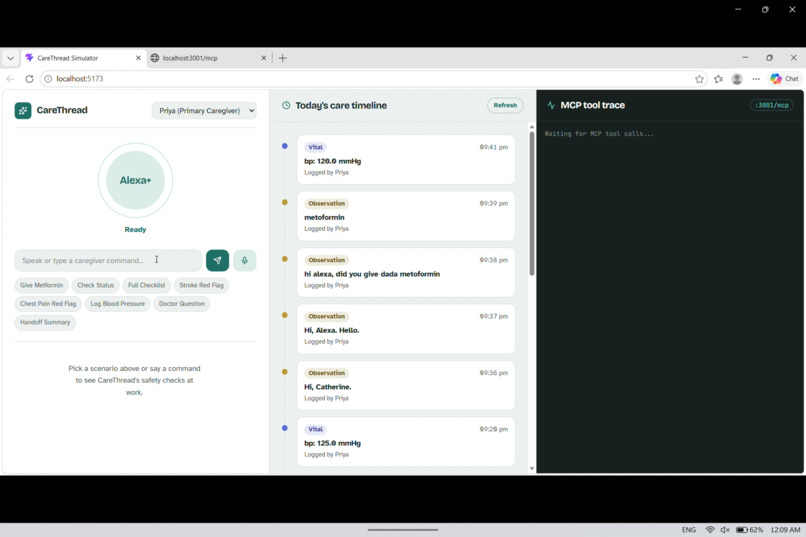Click the :3001/mcp port badge

pyautogui.click(x=772, y=105)
